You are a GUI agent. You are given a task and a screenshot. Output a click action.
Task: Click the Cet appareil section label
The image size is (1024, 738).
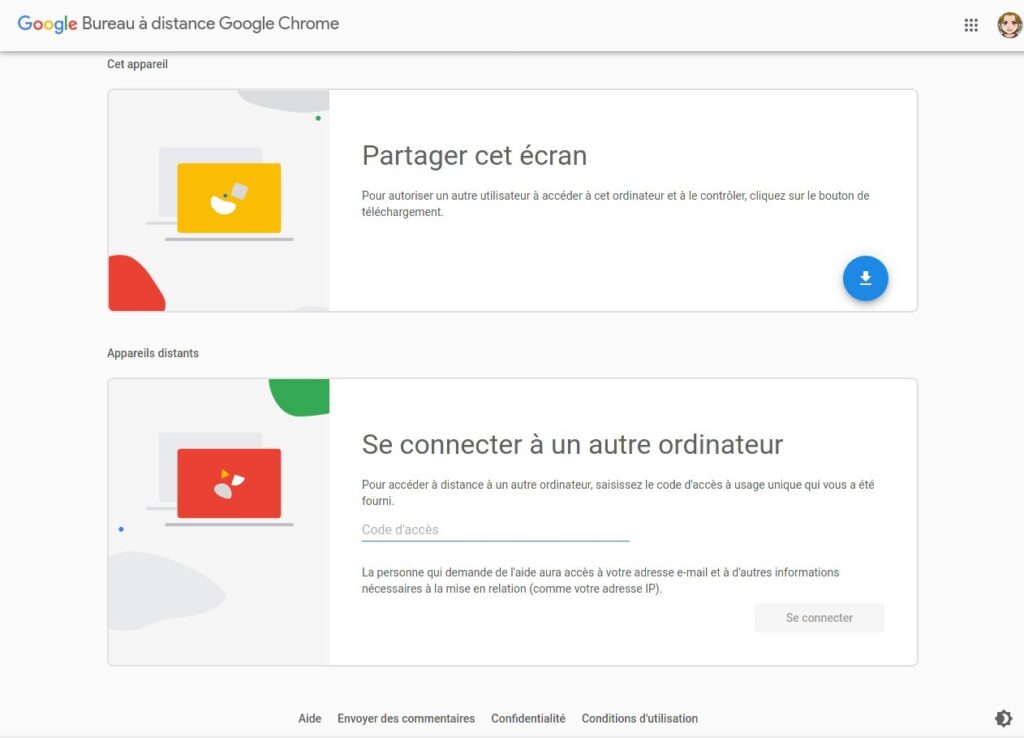click(x=137, y=64)
